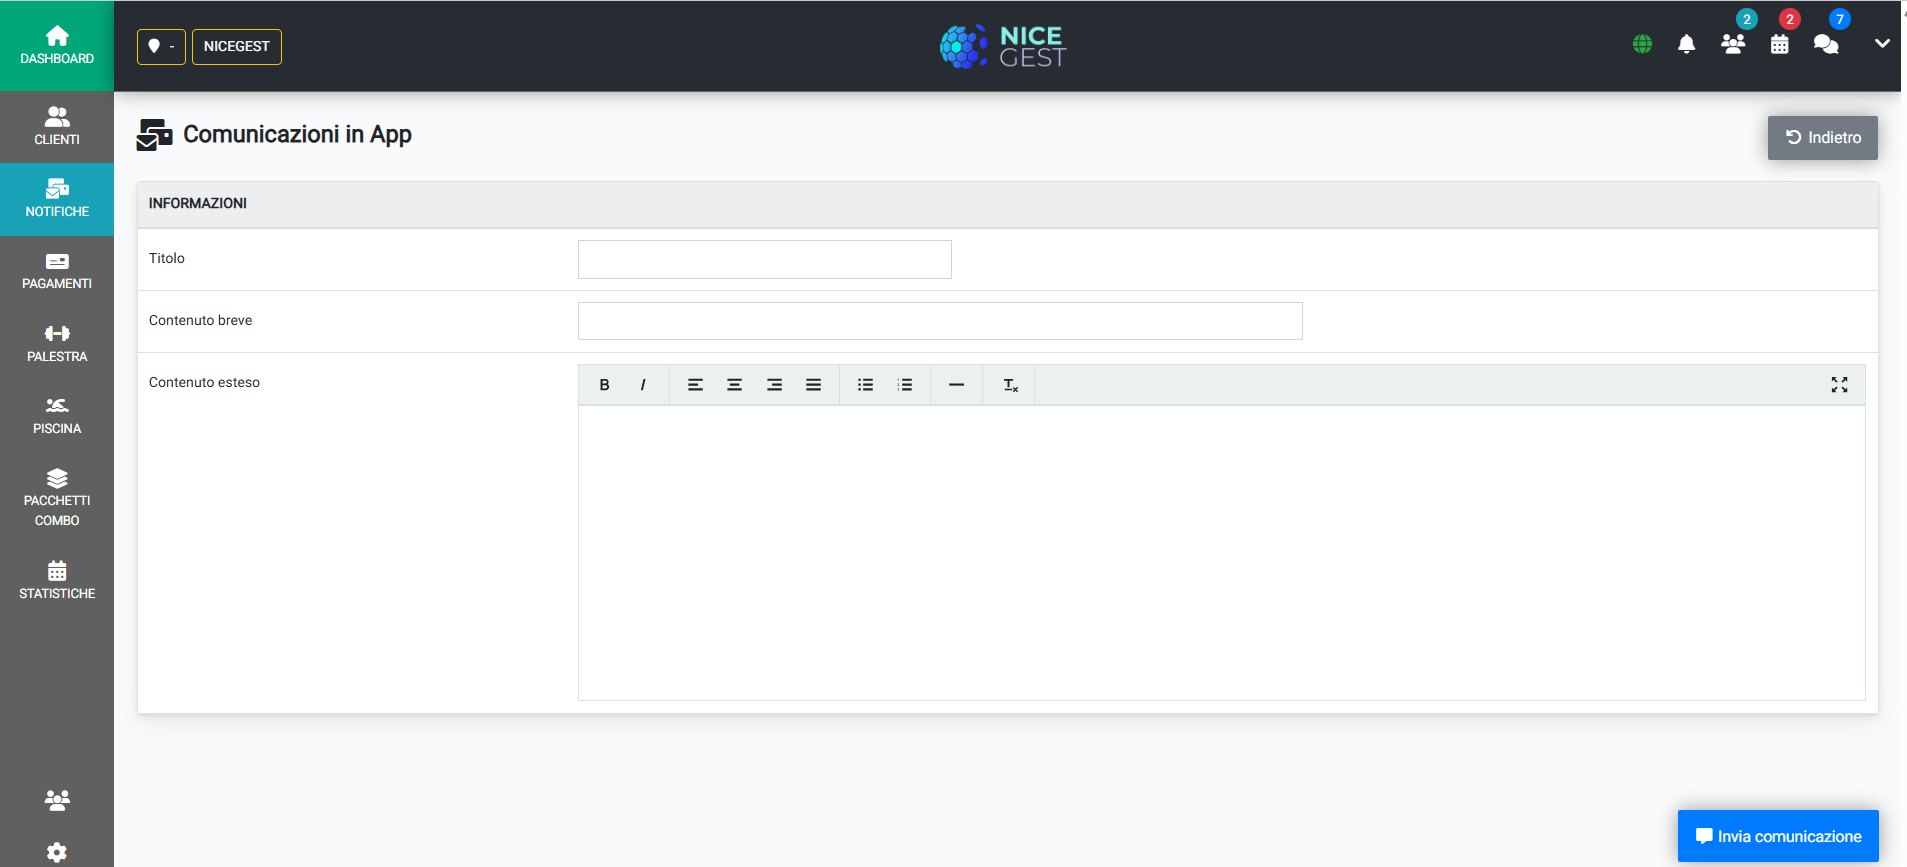Expand the editor to fullscreen

(1839, 385)
